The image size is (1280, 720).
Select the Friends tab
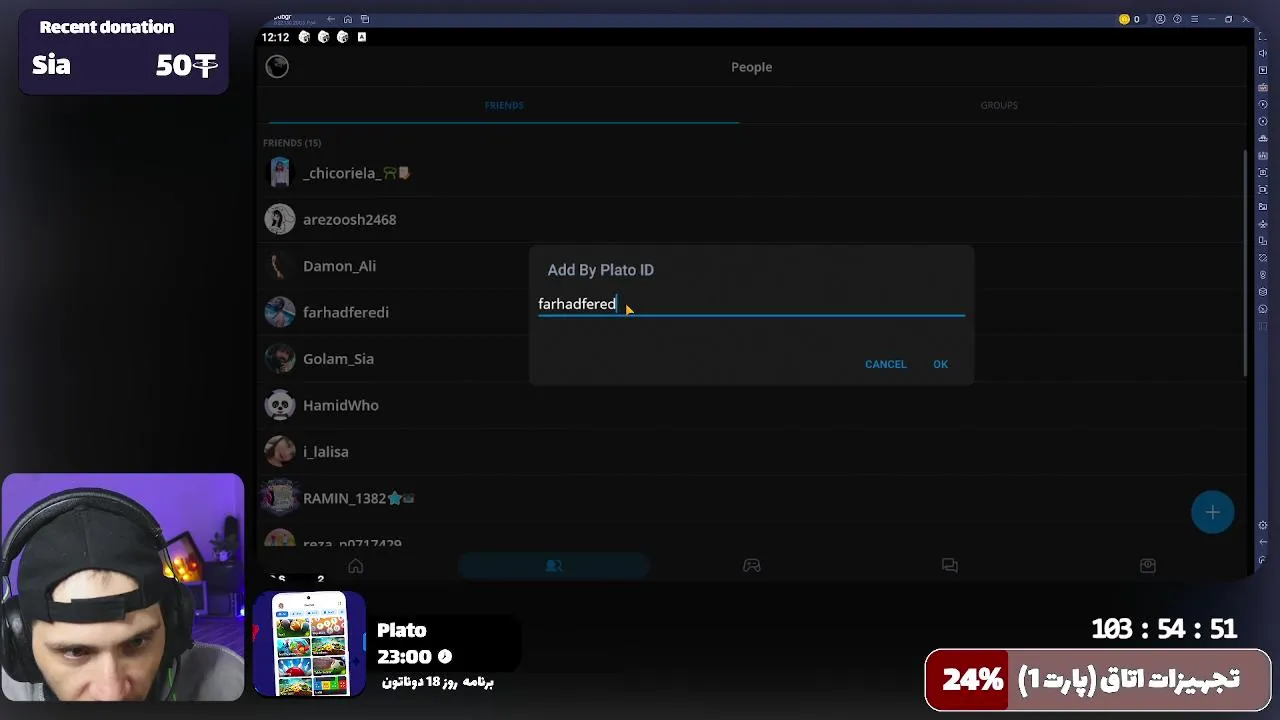[504, 105]
